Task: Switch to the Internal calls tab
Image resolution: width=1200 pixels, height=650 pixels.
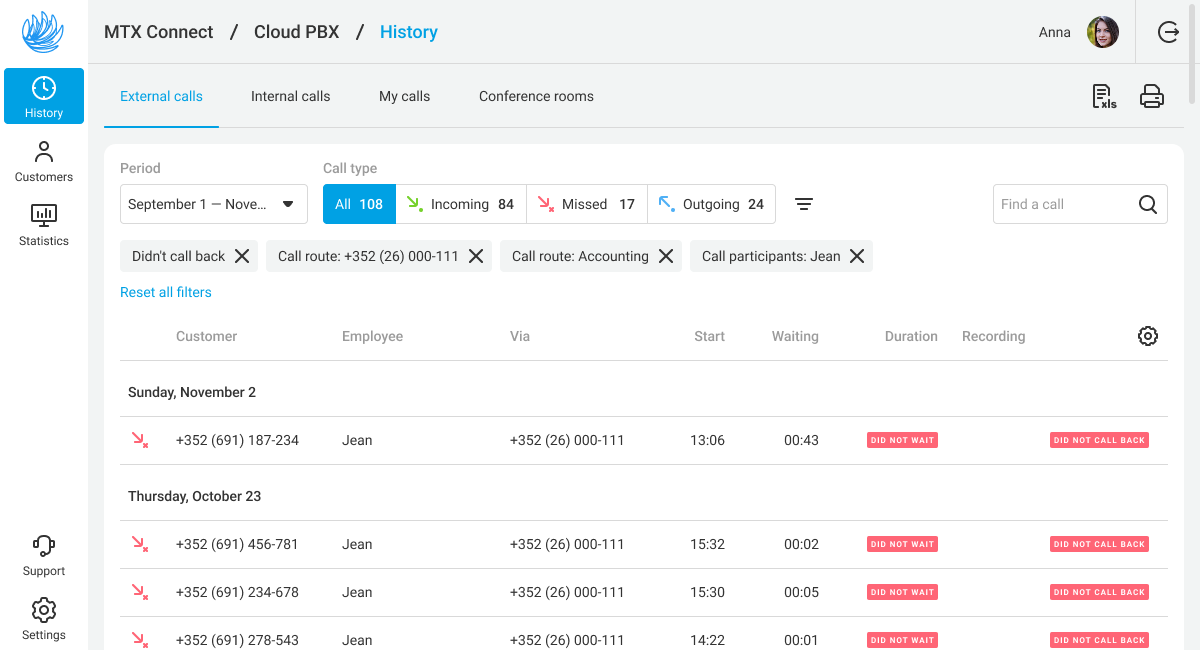Action: 290,97
